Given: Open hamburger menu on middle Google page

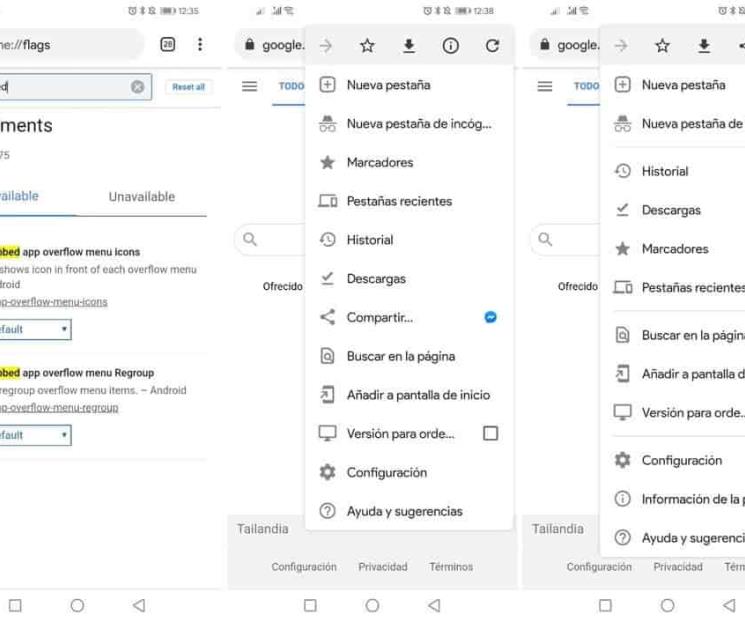Looking at the screenshot, I should pos(249,86).
